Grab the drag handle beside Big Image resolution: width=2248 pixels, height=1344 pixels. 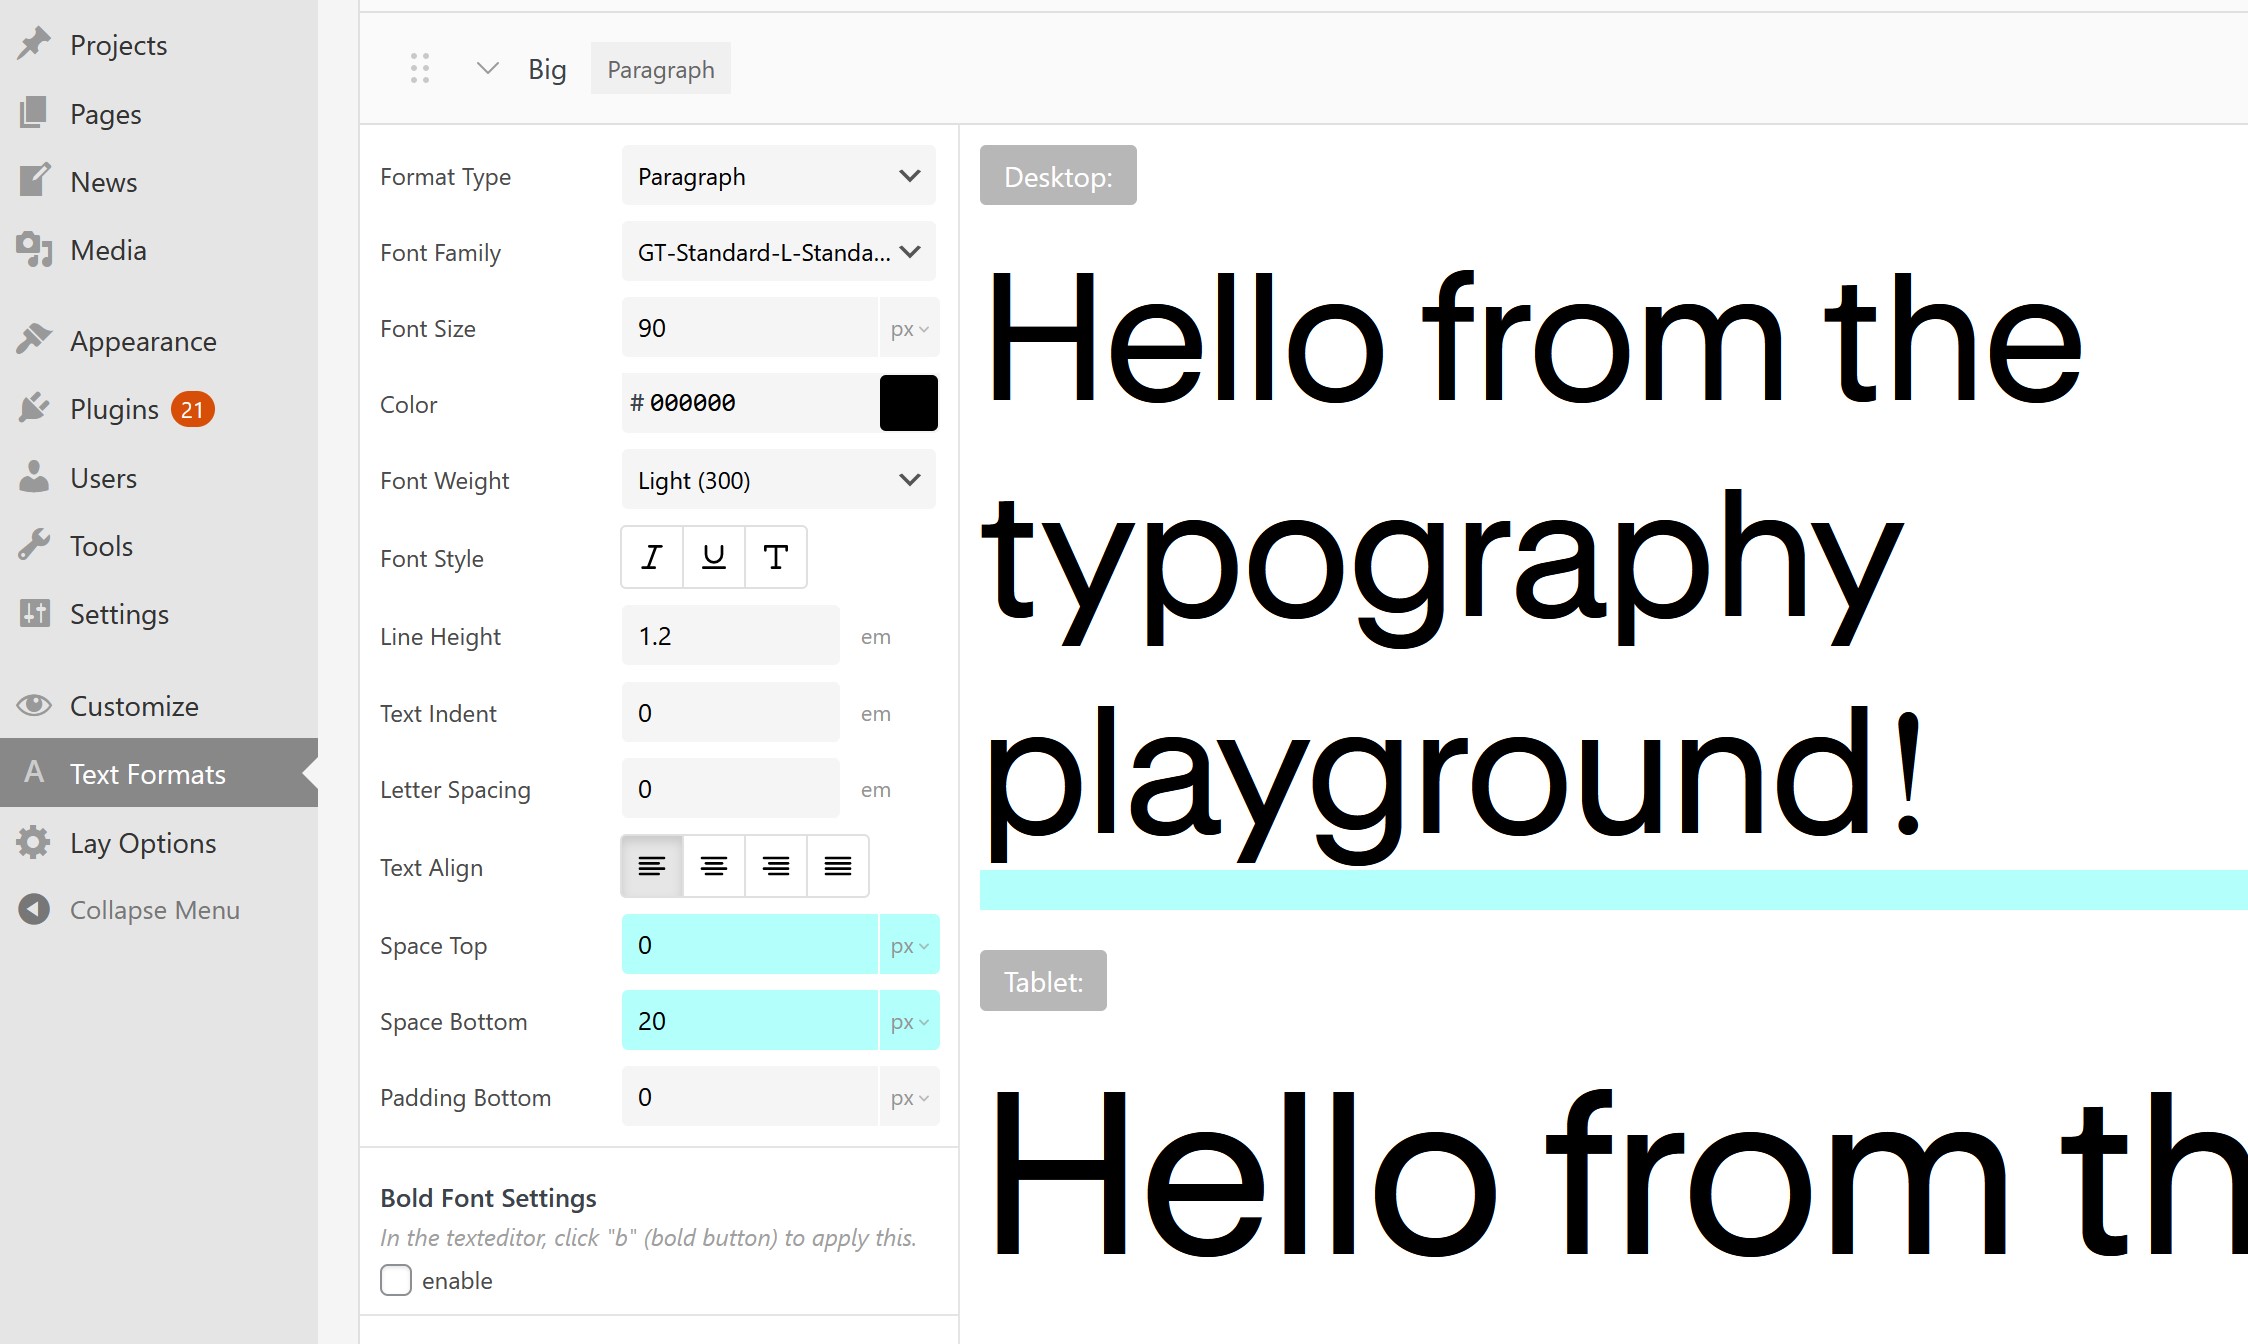[x=420, y=68]
